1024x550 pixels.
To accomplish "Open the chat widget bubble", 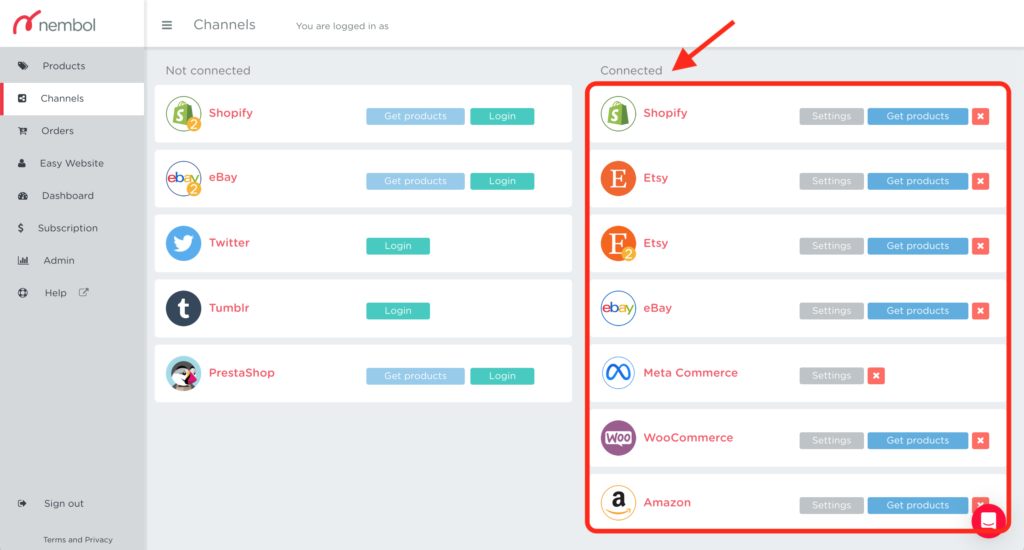I will tap(989, 521).
